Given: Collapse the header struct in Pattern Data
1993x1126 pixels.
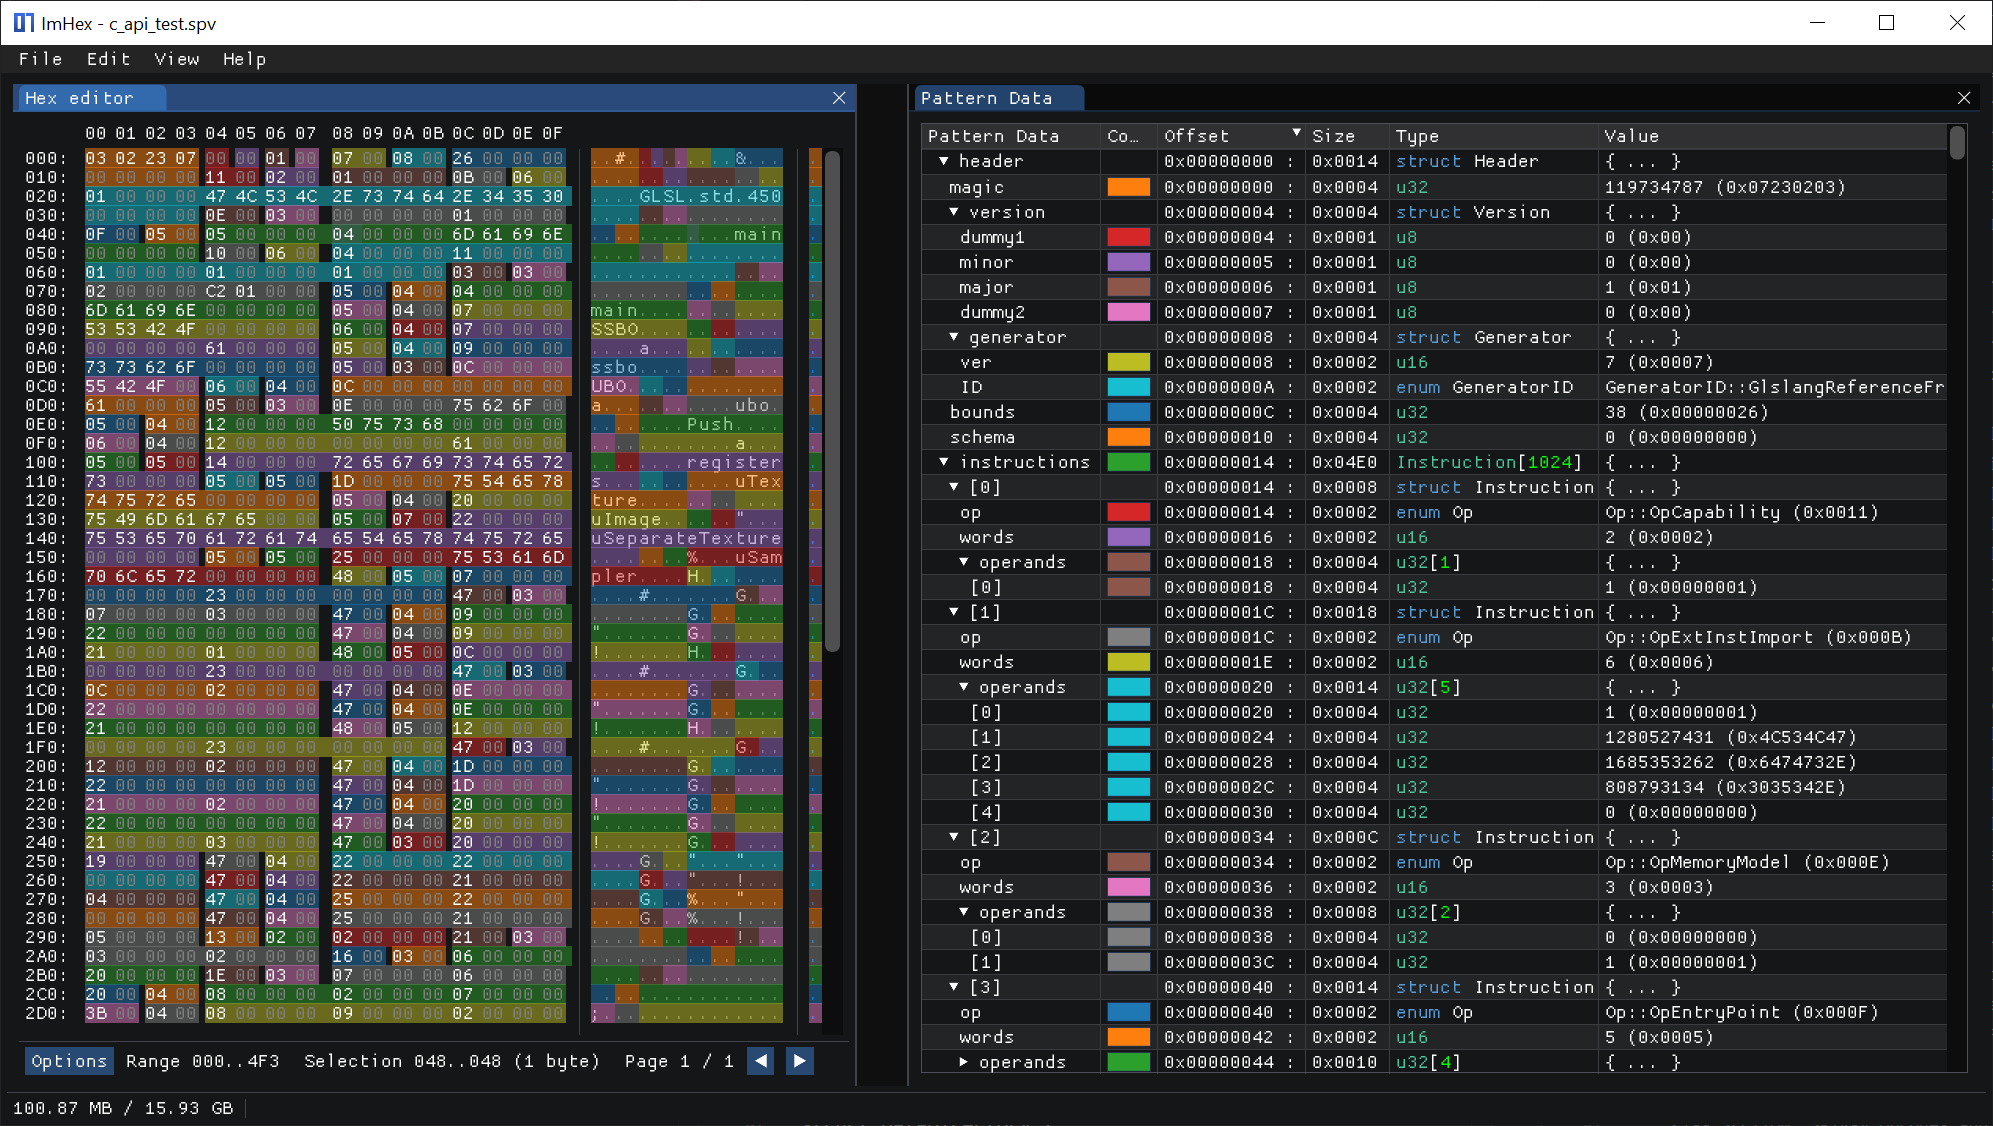Looking at the screenshot, I should [943, 161].
